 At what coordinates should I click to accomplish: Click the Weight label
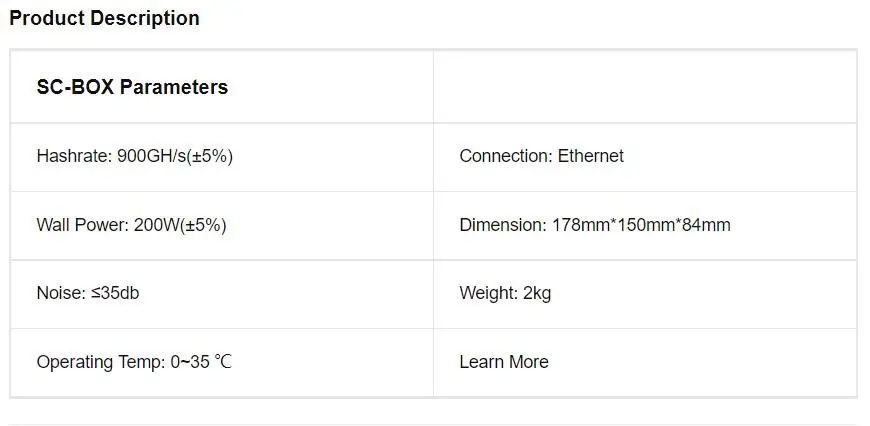click(x=489, y=293)
